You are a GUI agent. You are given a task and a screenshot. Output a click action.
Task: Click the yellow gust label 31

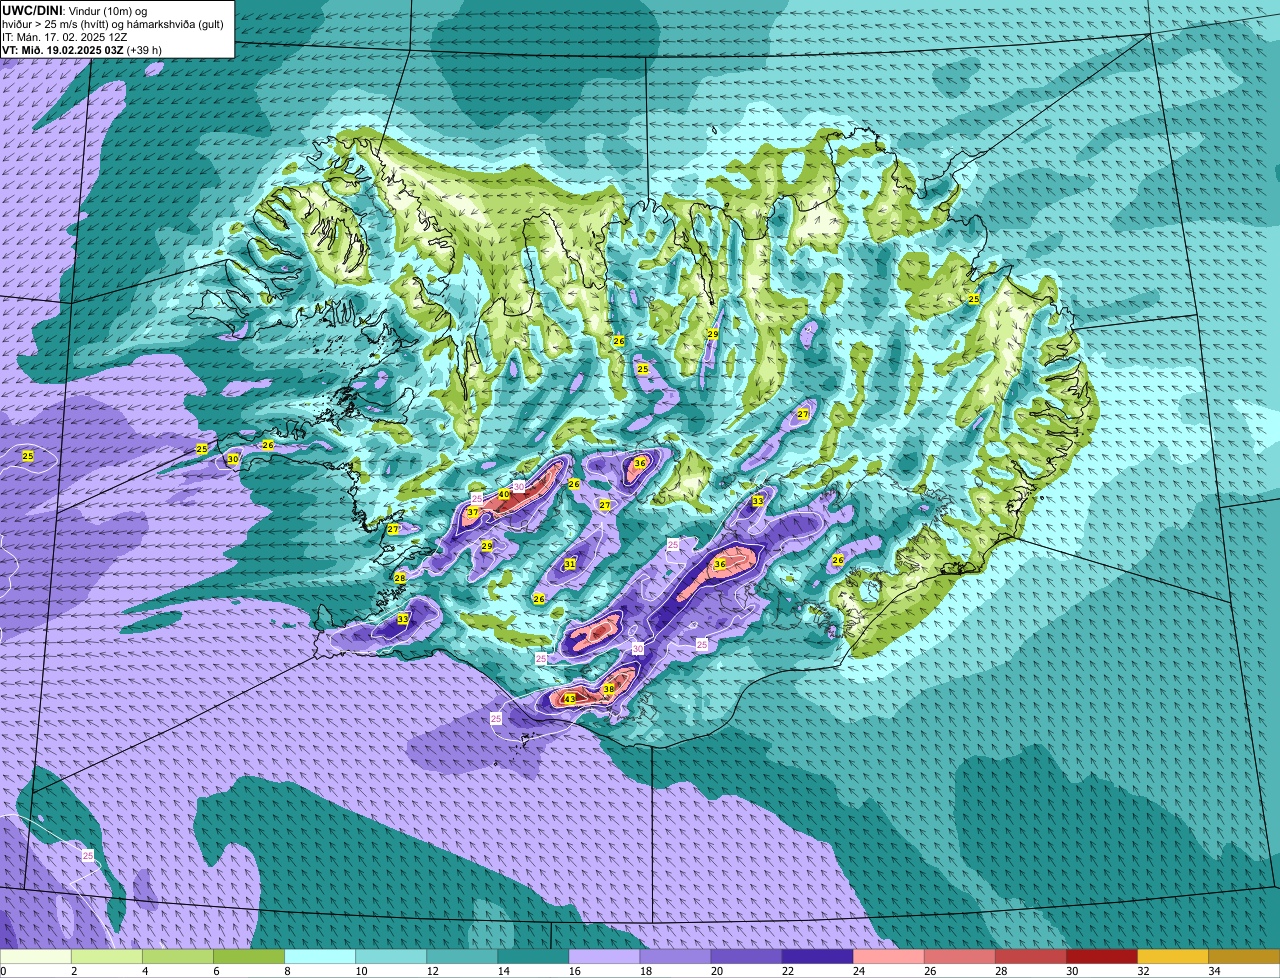[570, 564]
